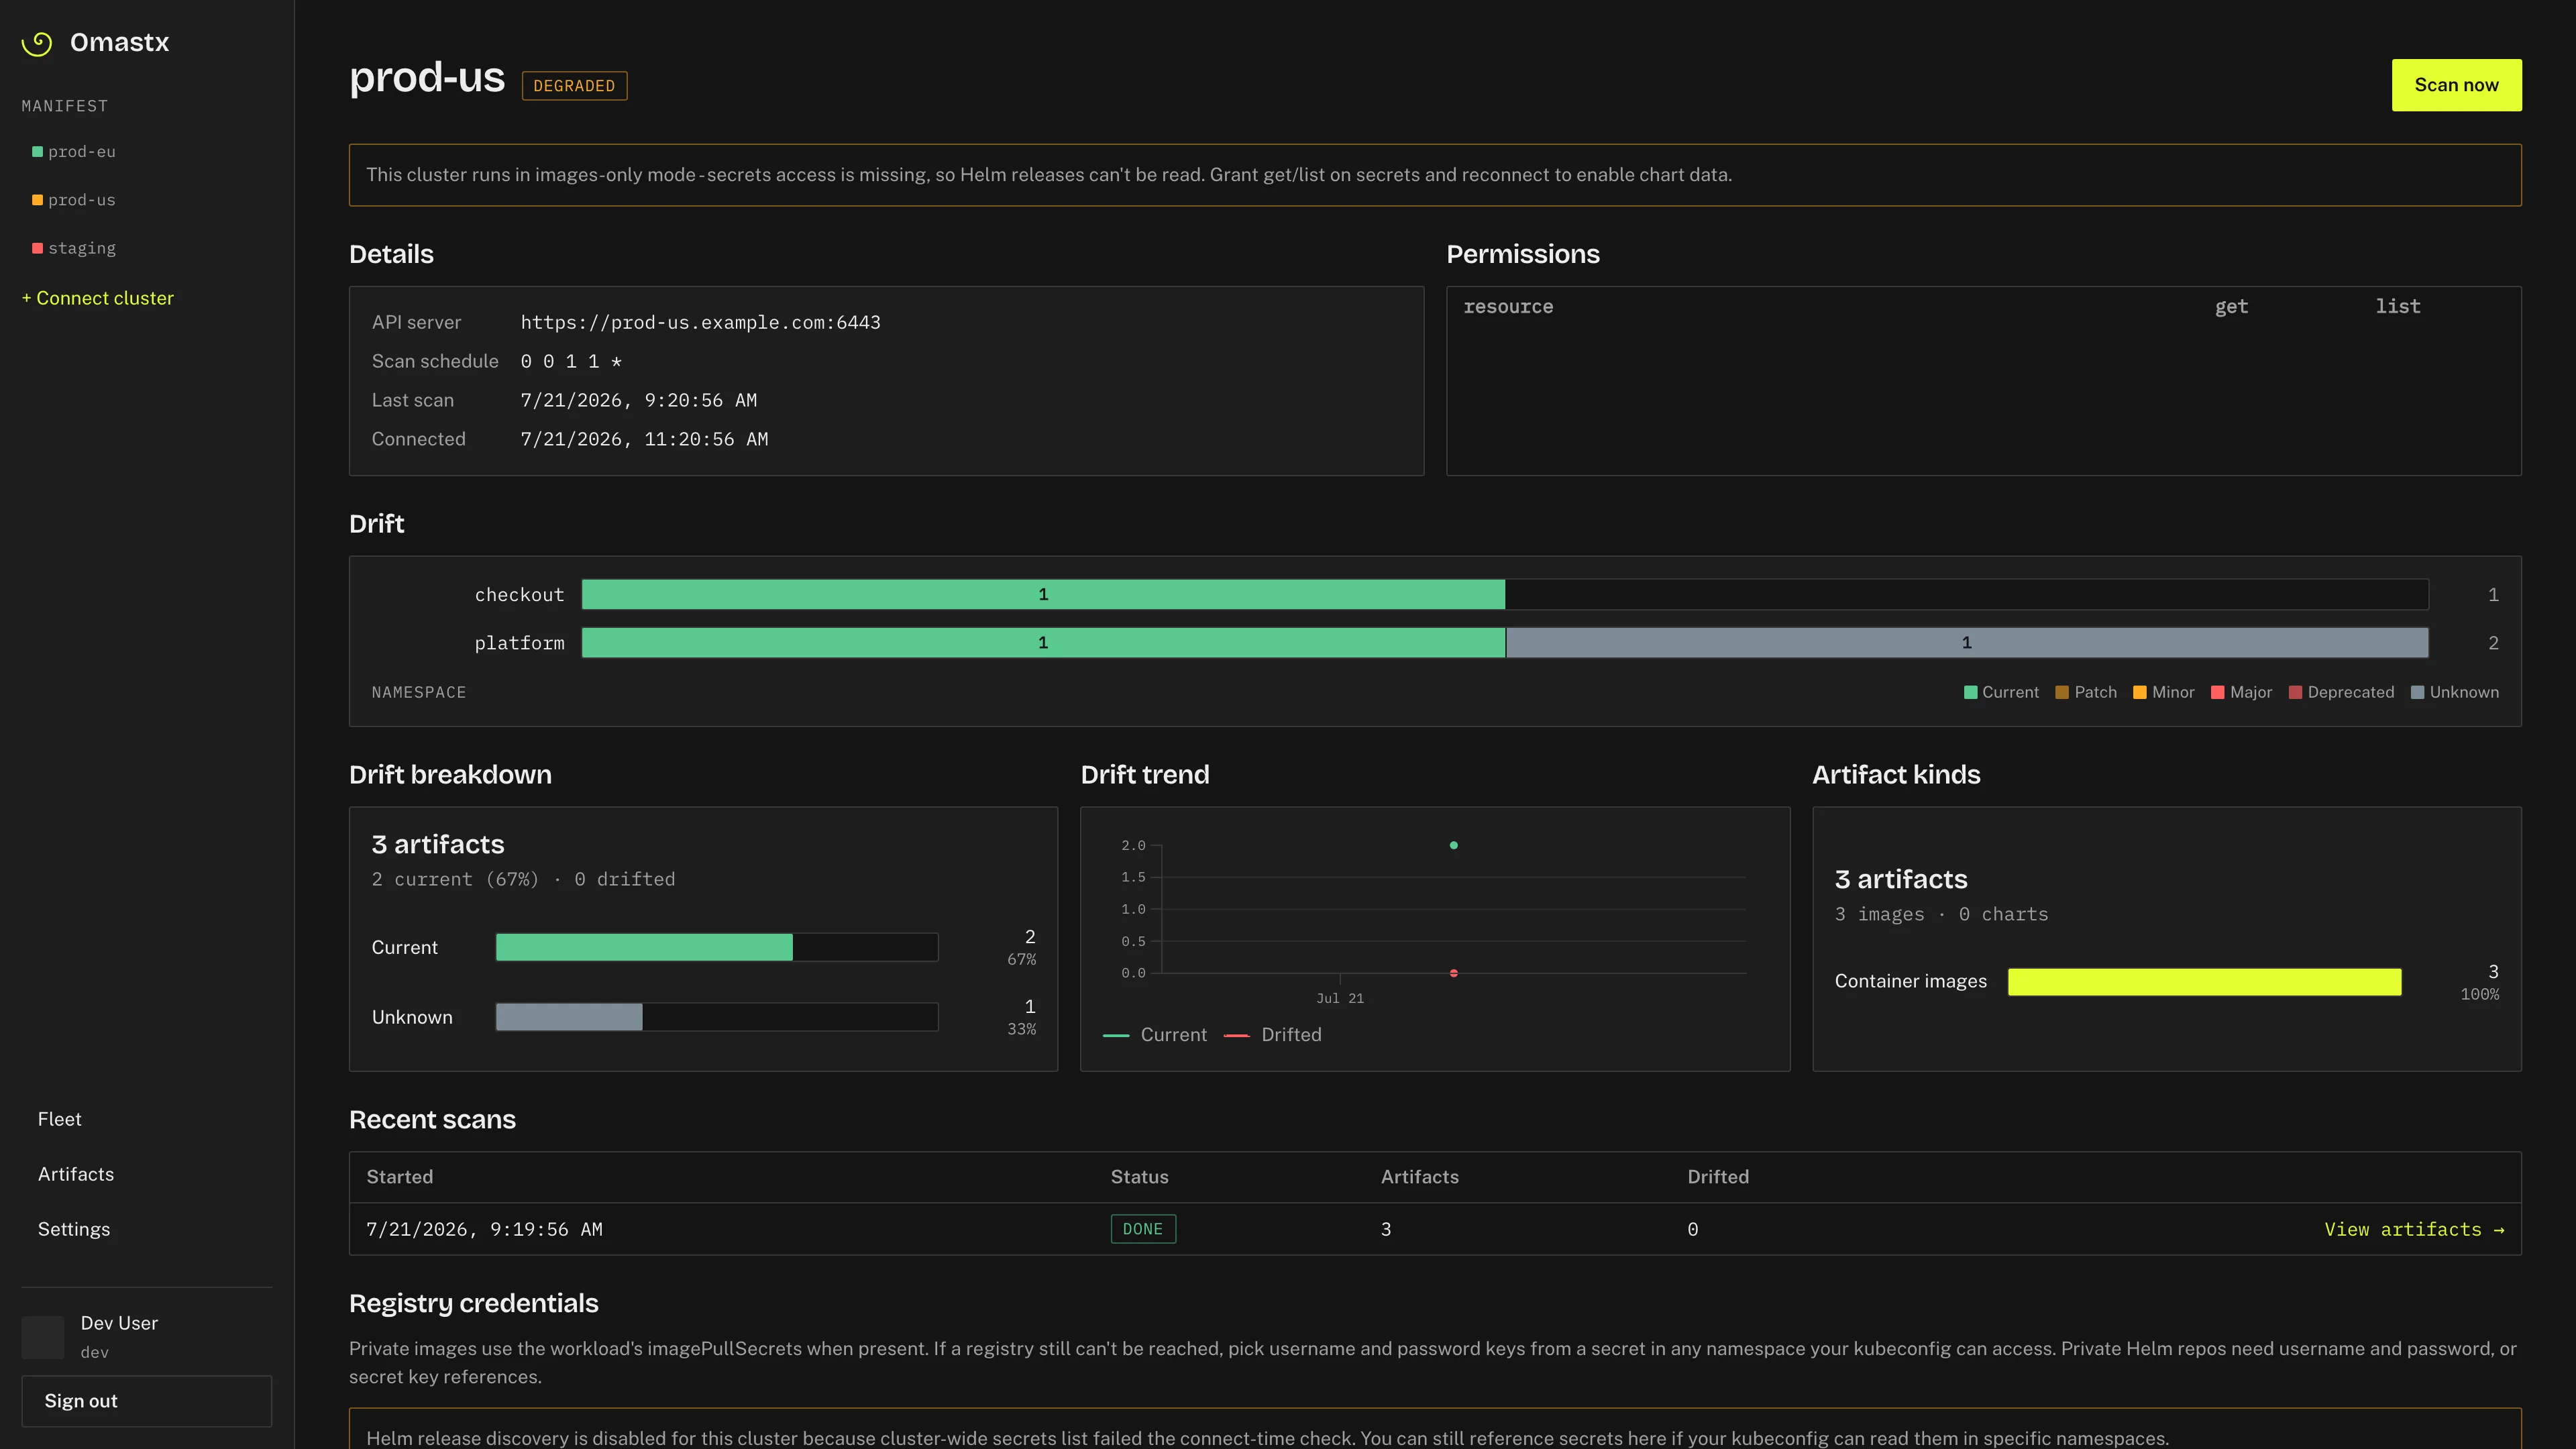Image resolution: width=2576 pixels, height=1449 pixels.
Task: Toggle Drifted series in Drift trend legend
Action: [1272, 1035]
